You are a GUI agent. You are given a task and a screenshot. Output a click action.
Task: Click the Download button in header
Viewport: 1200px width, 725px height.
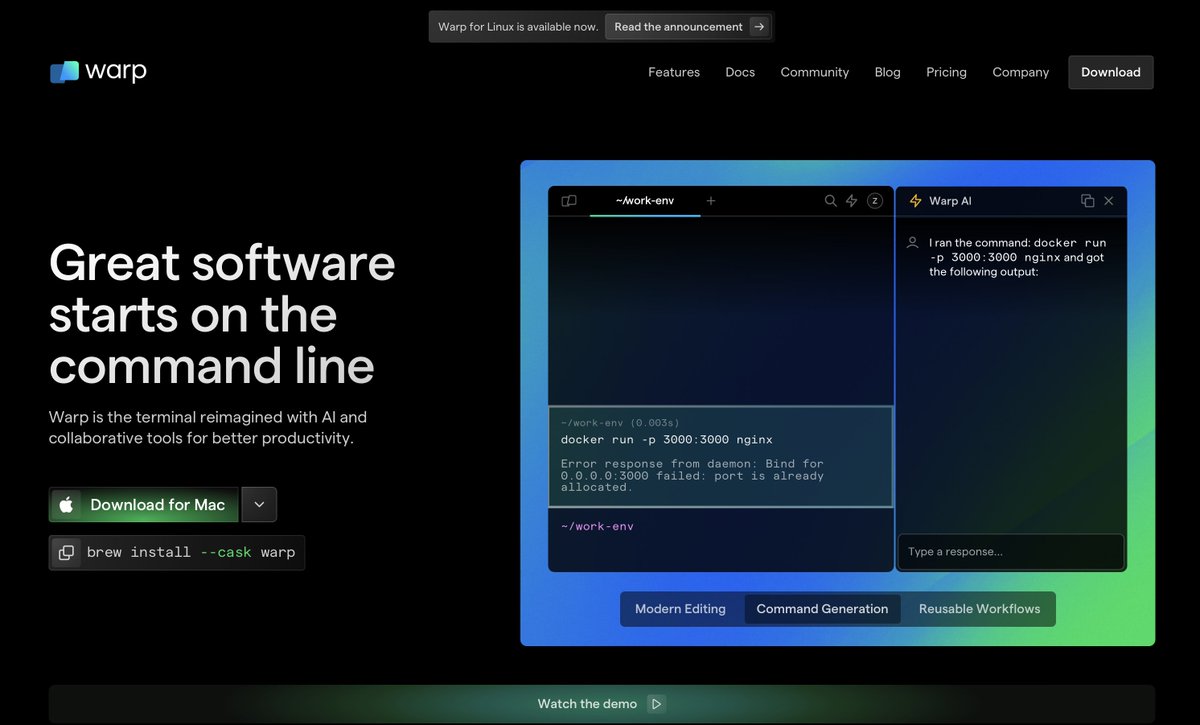click(1111, 72)
